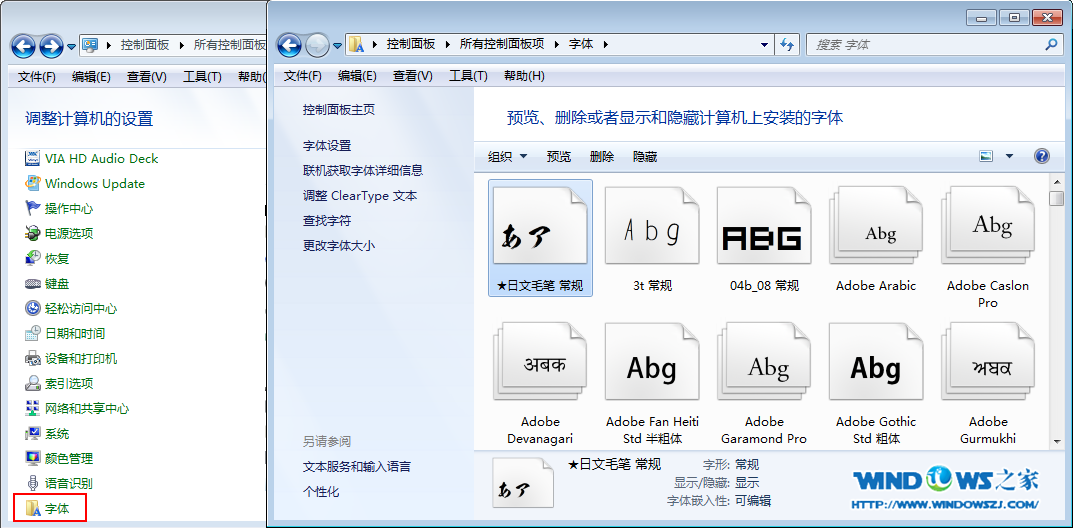The height and width of the screenshot is (528, 1073).
Task: Open the Windows Update icon
Action: click(x=33, y=184)
